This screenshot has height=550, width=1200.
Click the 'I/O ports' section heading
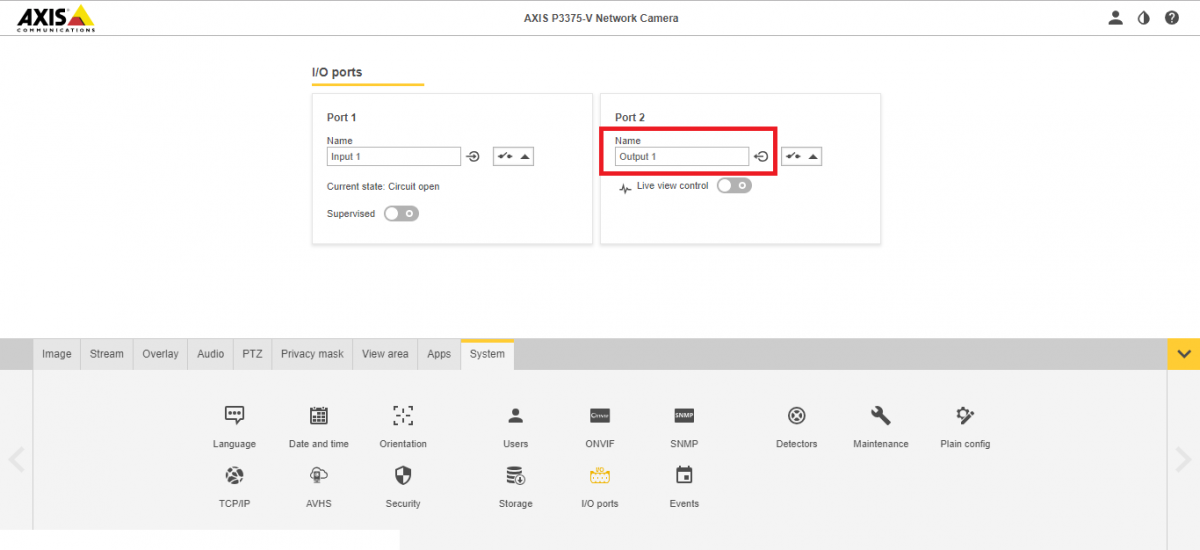pos(337,72)
